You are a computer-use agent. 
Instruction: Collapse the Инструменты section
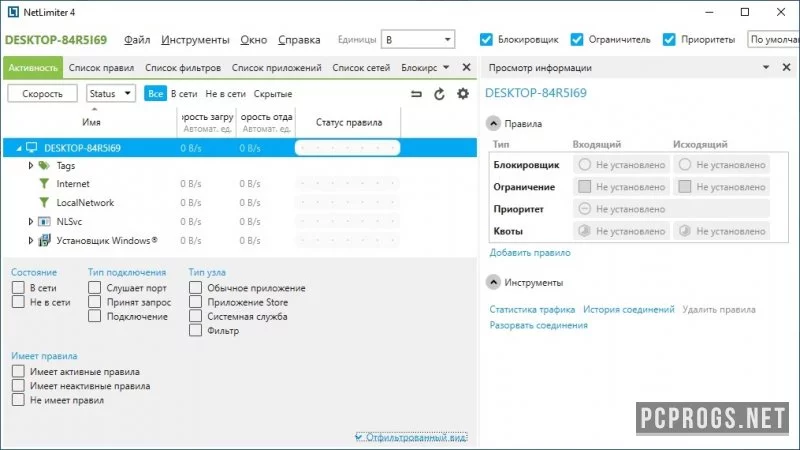pos(493,282)
